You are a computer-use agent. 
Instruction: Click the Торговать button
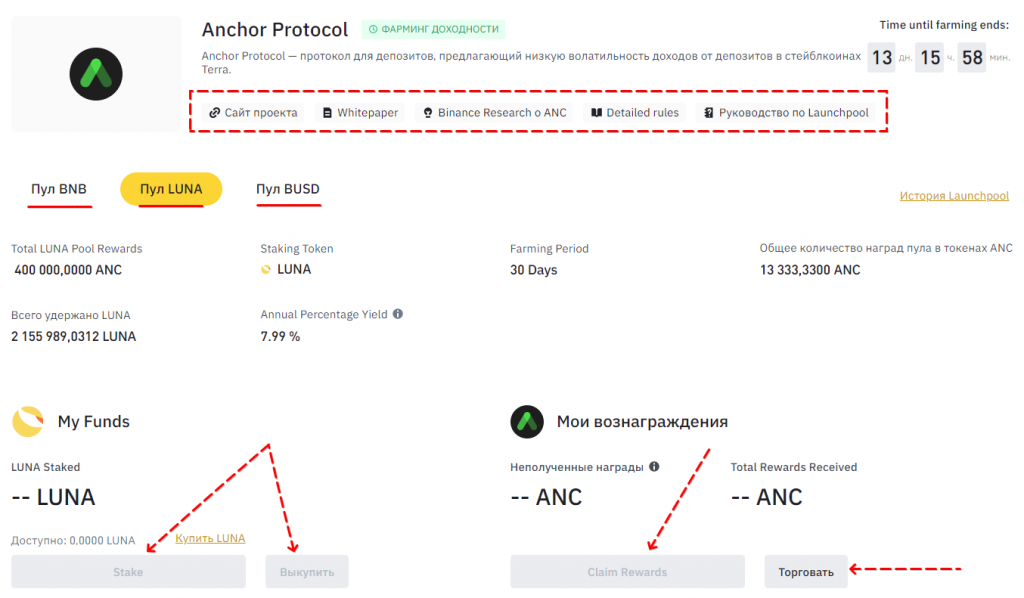806,572
